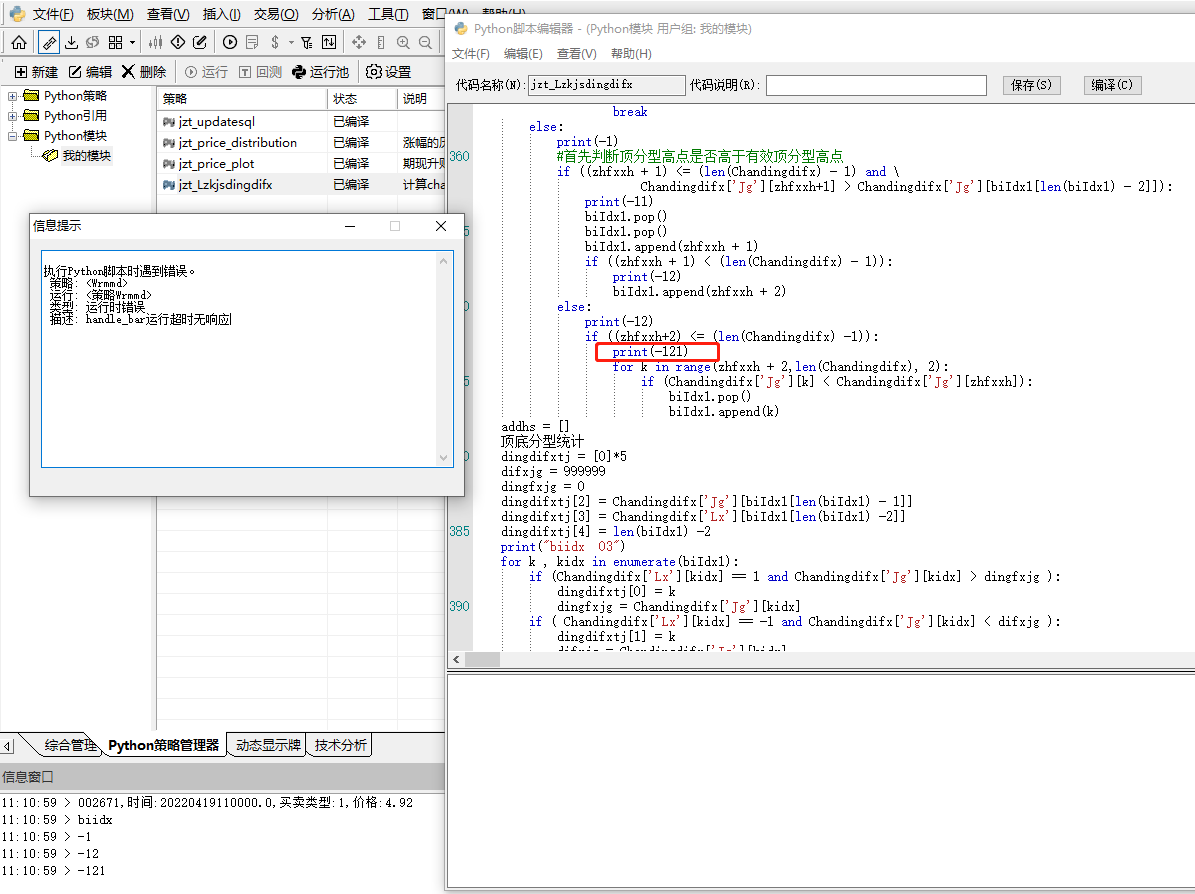Switch to 动态显示牌 tab
This screenshot has height=894, width=1195.
click(x=268, y=745)
